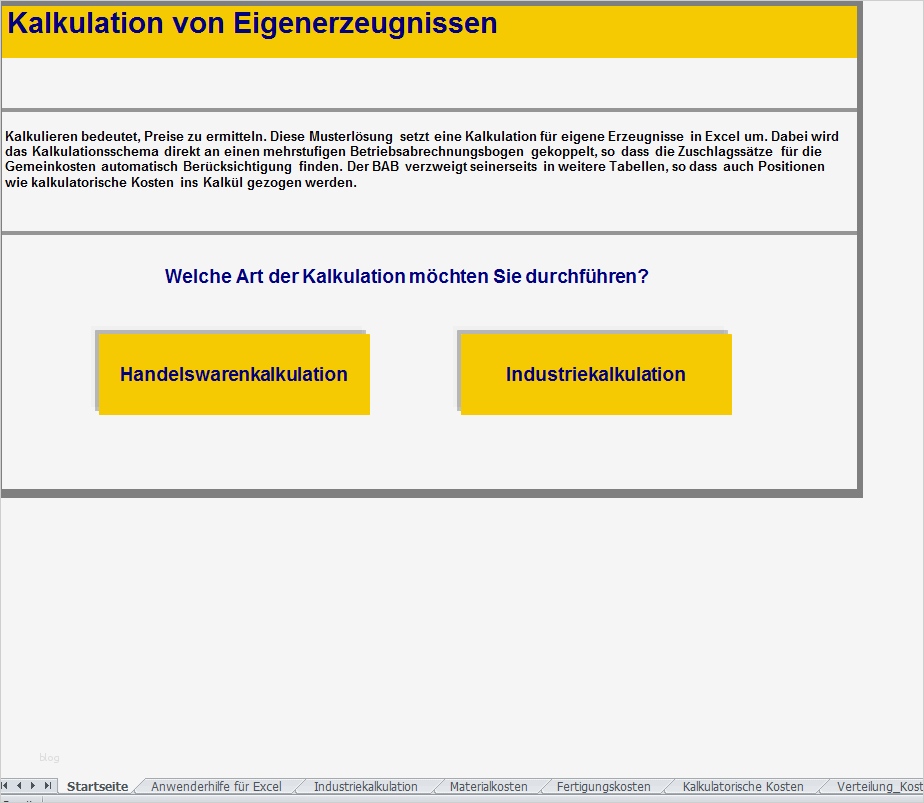Viewport: 924px width, 803px height.
Task: Click the gray area below the buttons
Action: (430, 455)
